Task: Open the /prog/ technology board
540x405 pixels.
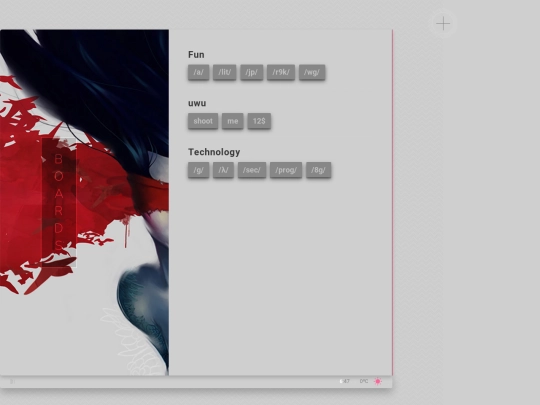Action: (286, 170)
